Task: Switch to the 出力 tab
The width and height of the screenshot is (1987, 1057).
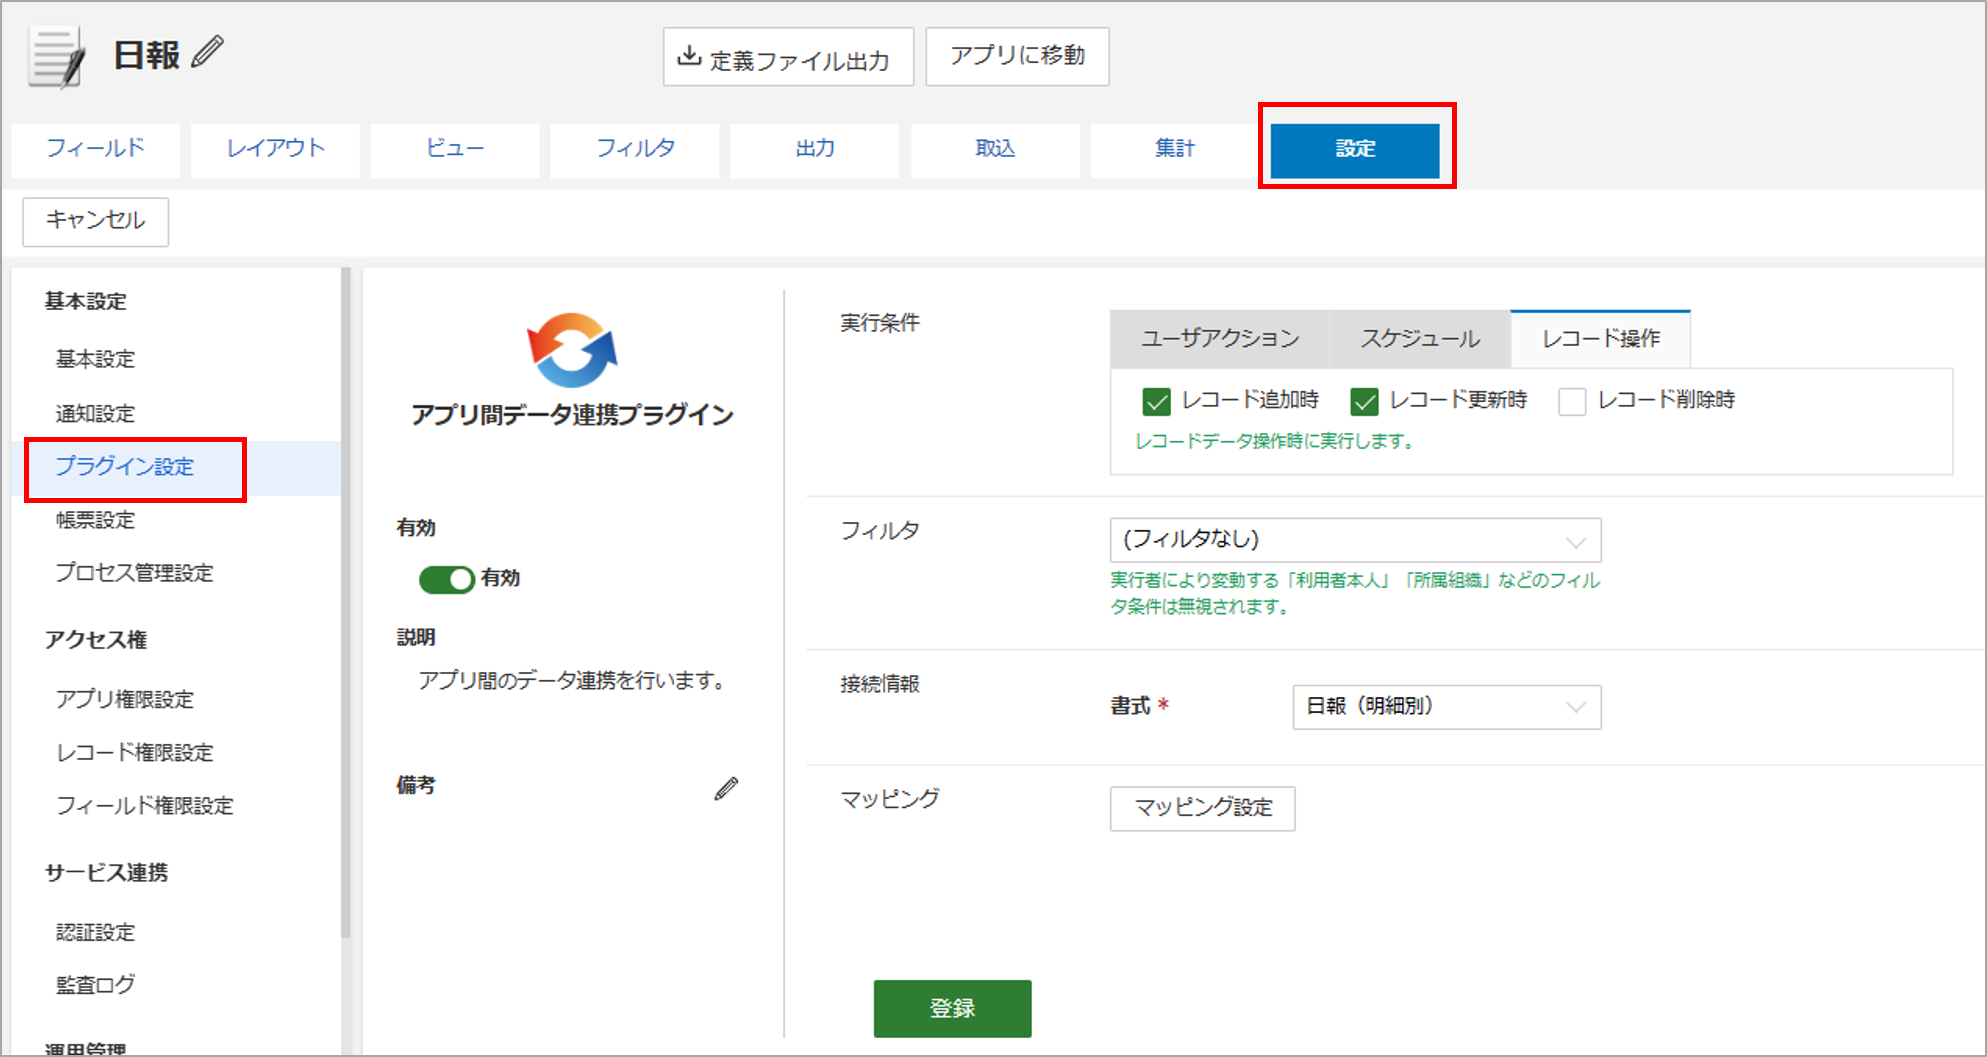Action: coord(815,149)
